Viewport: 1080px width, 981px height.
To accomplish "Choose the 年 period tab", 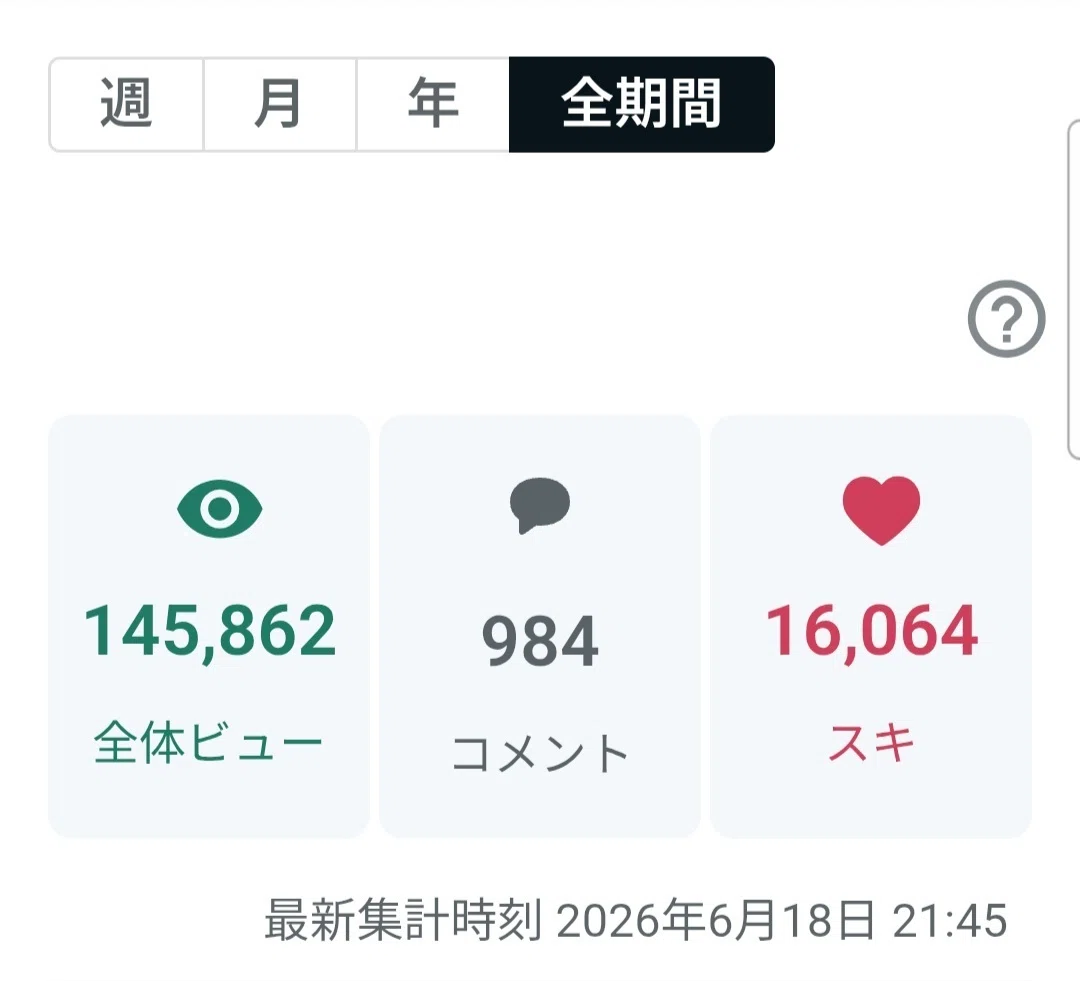I will click(x=433, y=104).
